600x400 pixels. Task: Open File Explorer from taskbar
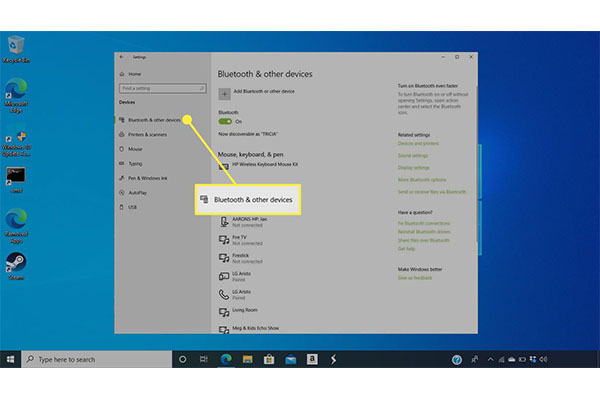point(248,359)
